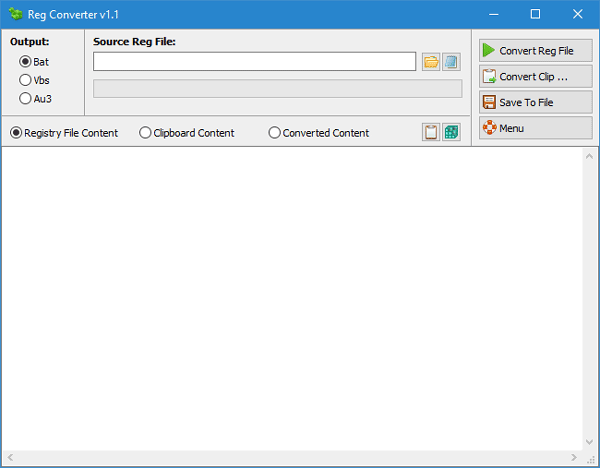Focus the Source Reg File input field

[254, 62]
